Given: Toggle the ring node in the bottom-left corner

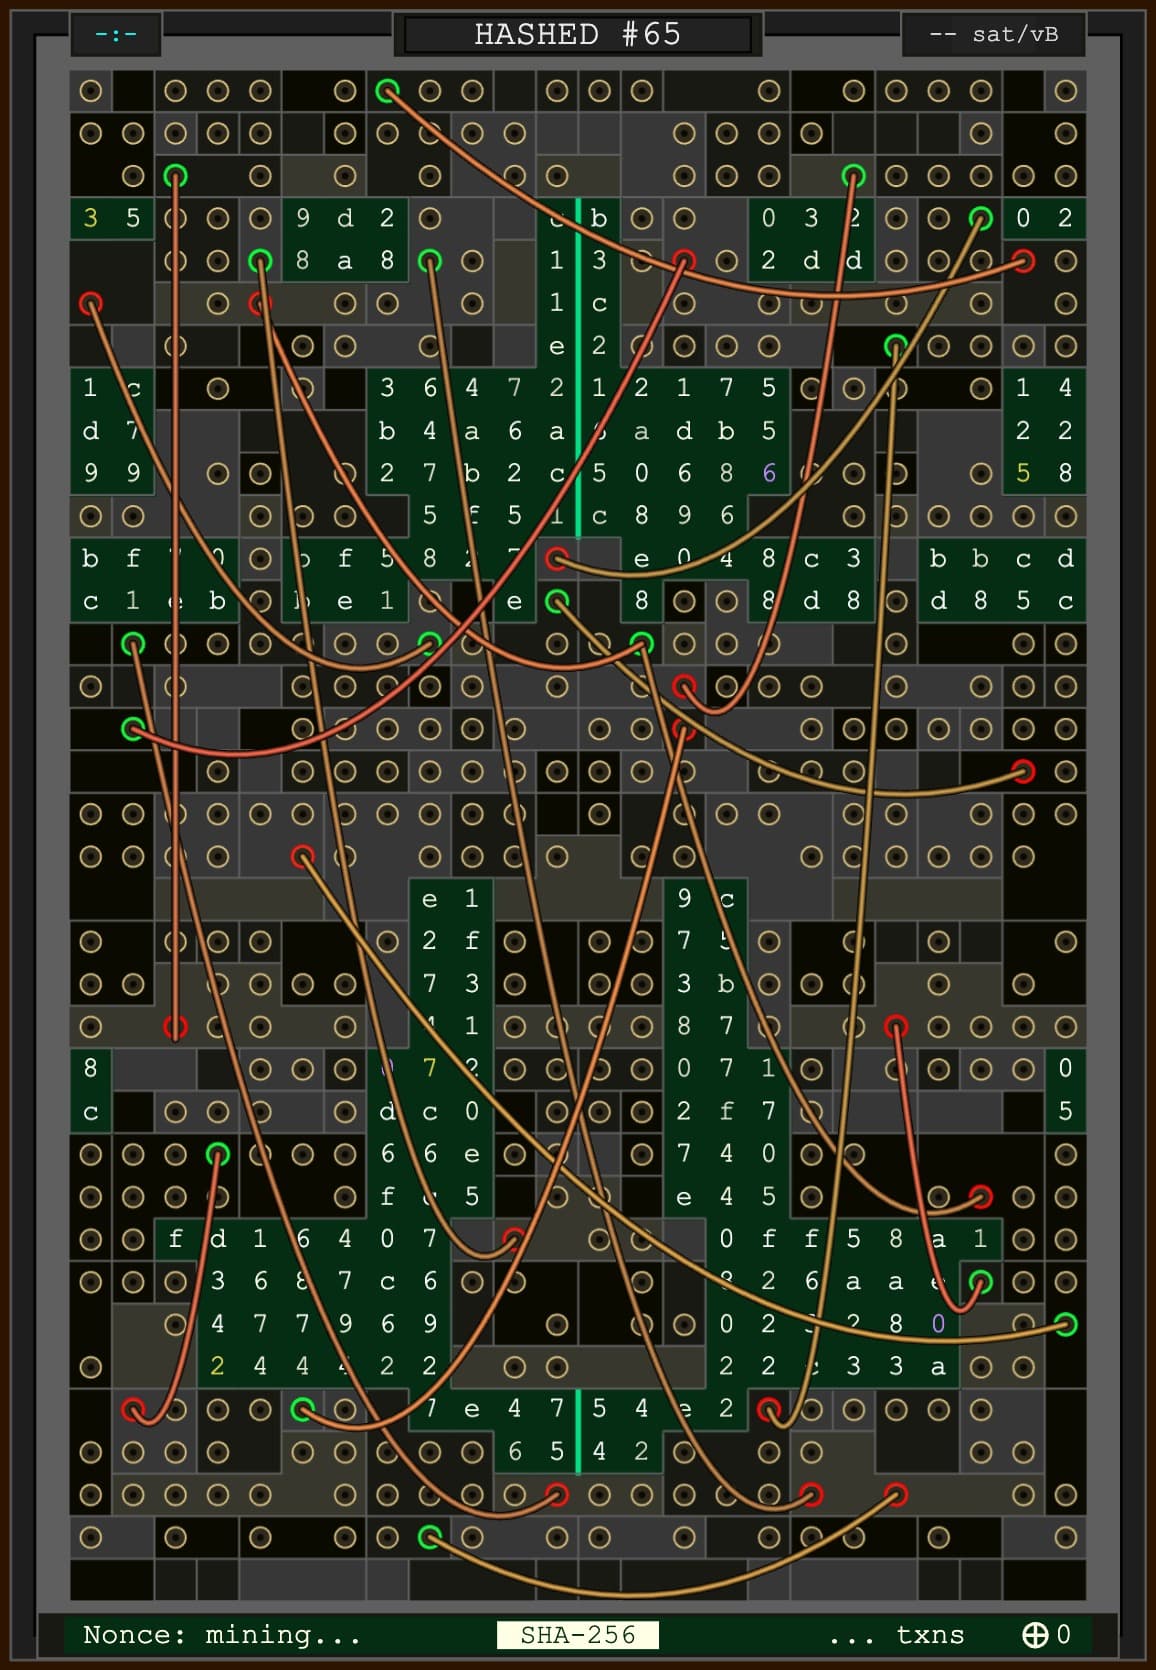Looking at the screenshot, I should (x=91, y=1536).
